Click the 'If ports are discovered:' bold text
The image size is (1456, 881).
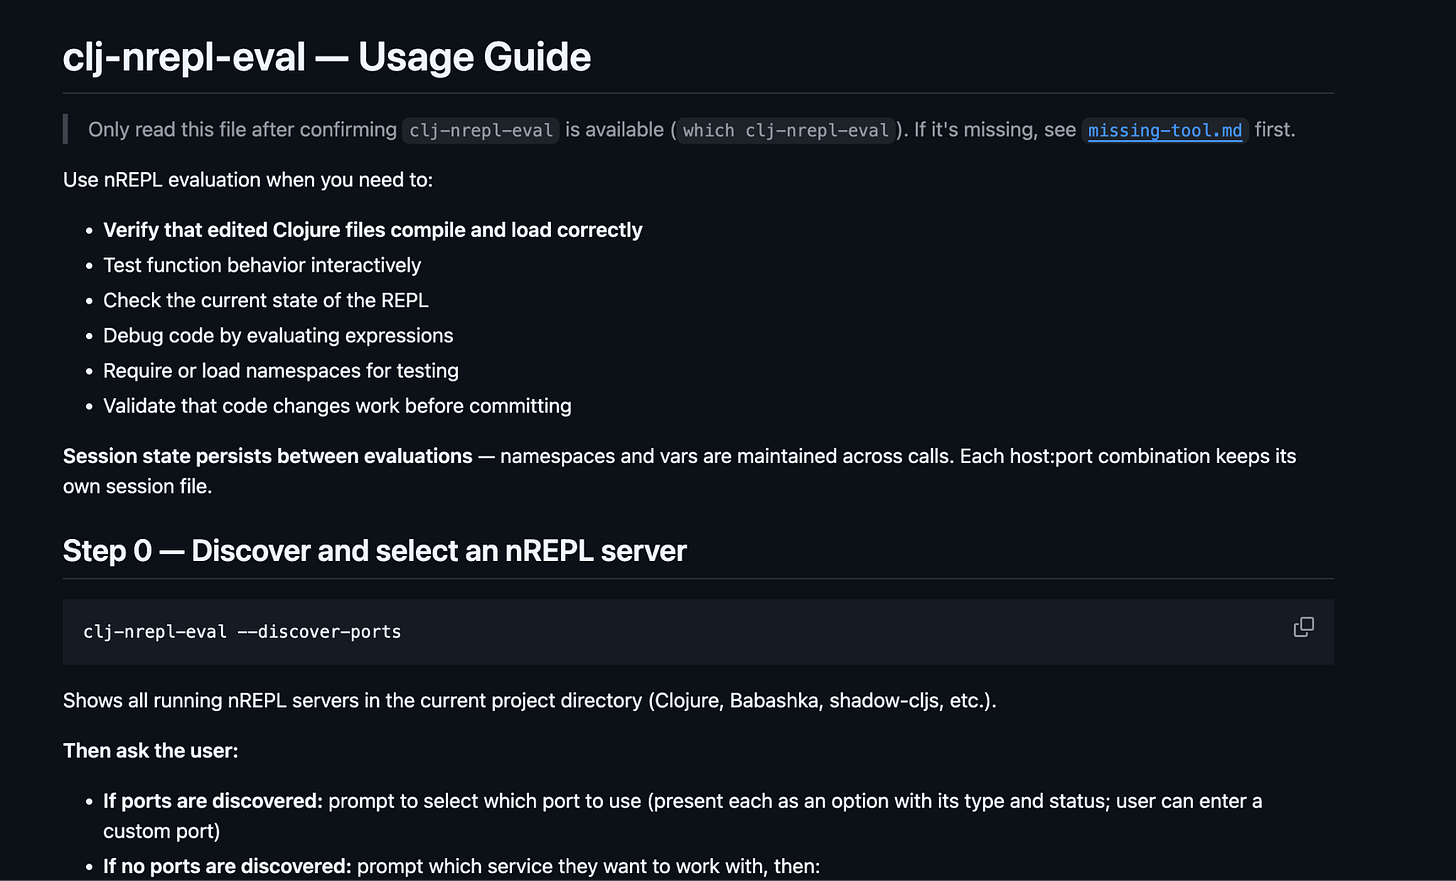click(x=213, y=801)
